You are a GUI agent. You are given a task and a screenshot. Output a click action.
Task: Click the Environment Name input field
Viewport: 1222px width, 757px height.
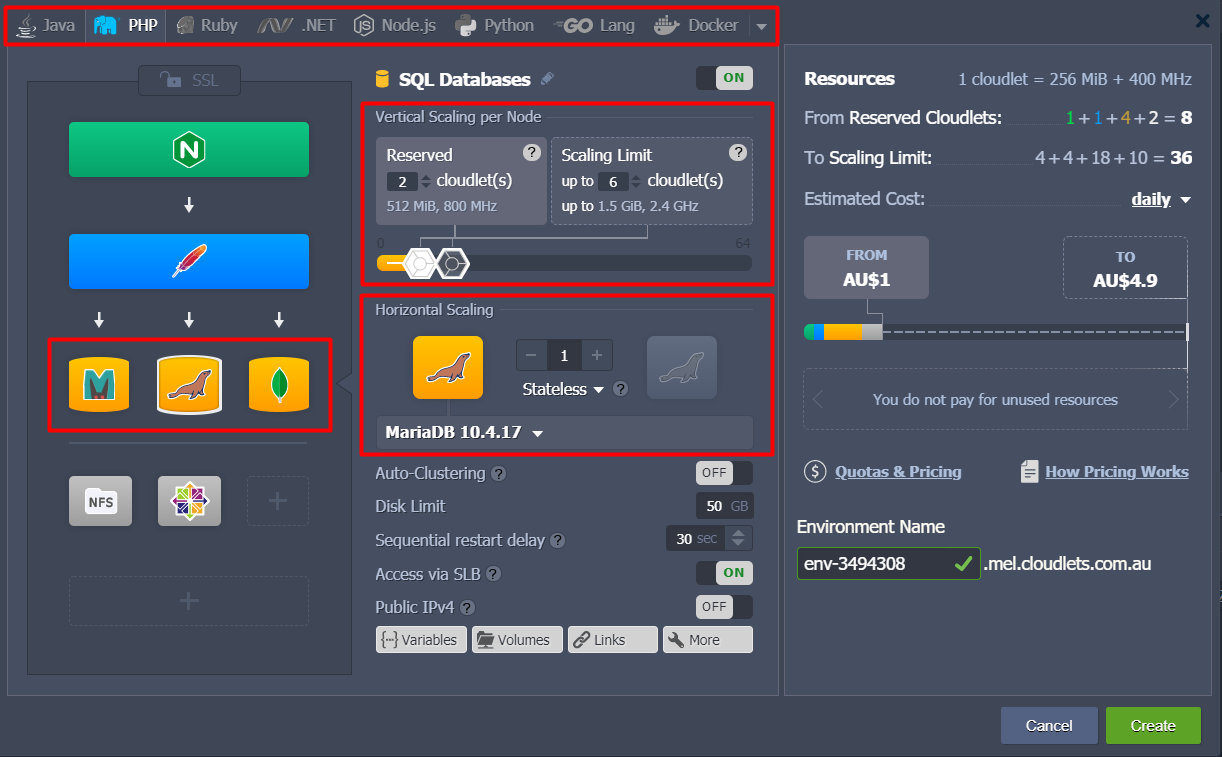pos(888,563)
